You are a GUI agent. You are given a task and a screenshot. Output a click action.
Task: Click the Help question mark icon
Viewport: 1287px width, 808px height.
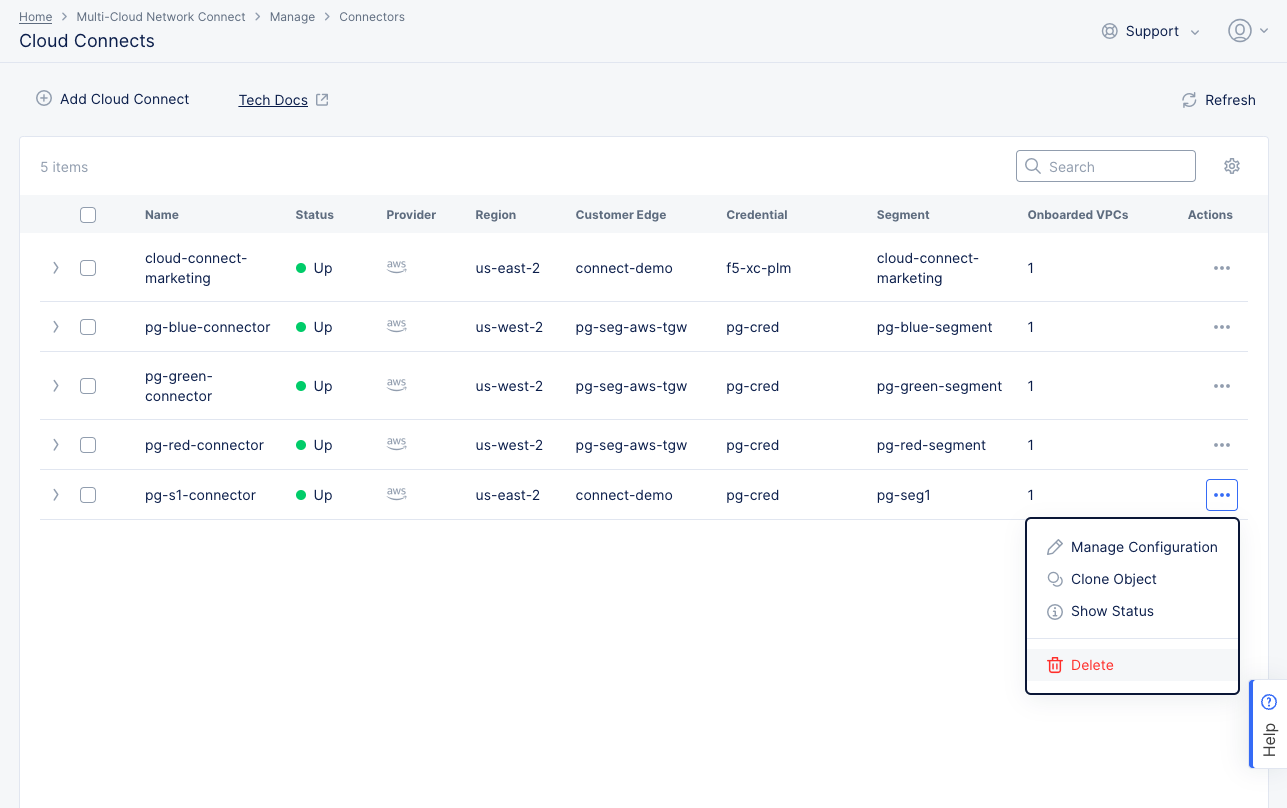click(x=1269, y=702)
